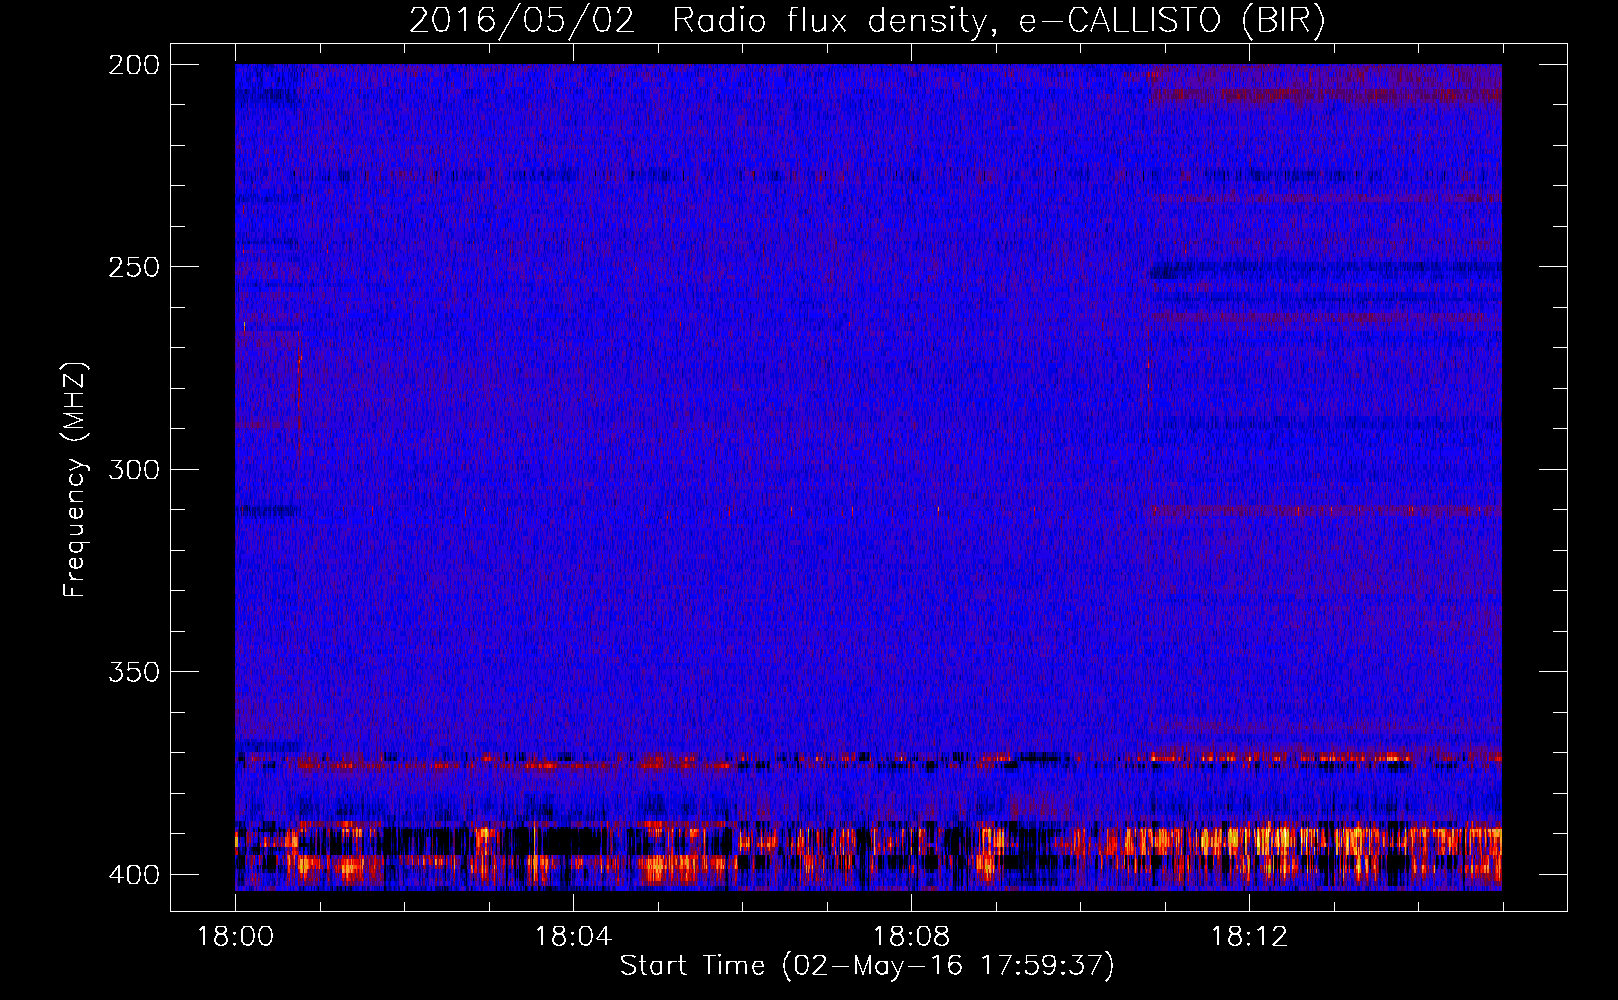
Task: Click the '18:04' time tick label
Action: [573, 937]
